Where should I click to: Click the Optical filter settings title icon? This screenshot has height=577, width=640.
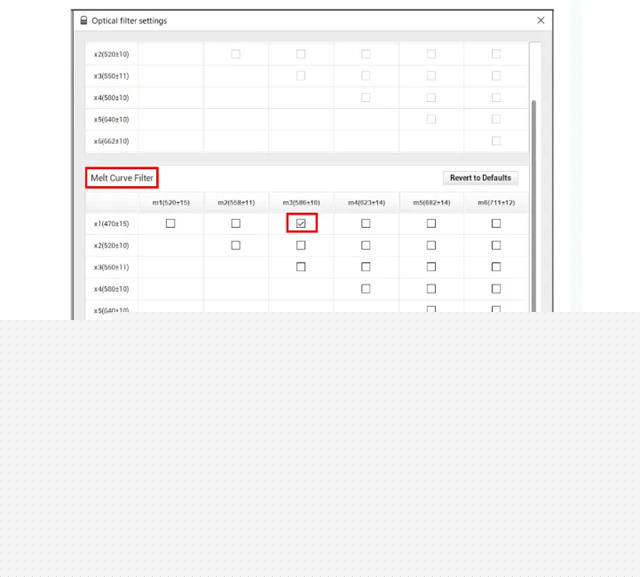pyautogui.click(x=84, y=21)
